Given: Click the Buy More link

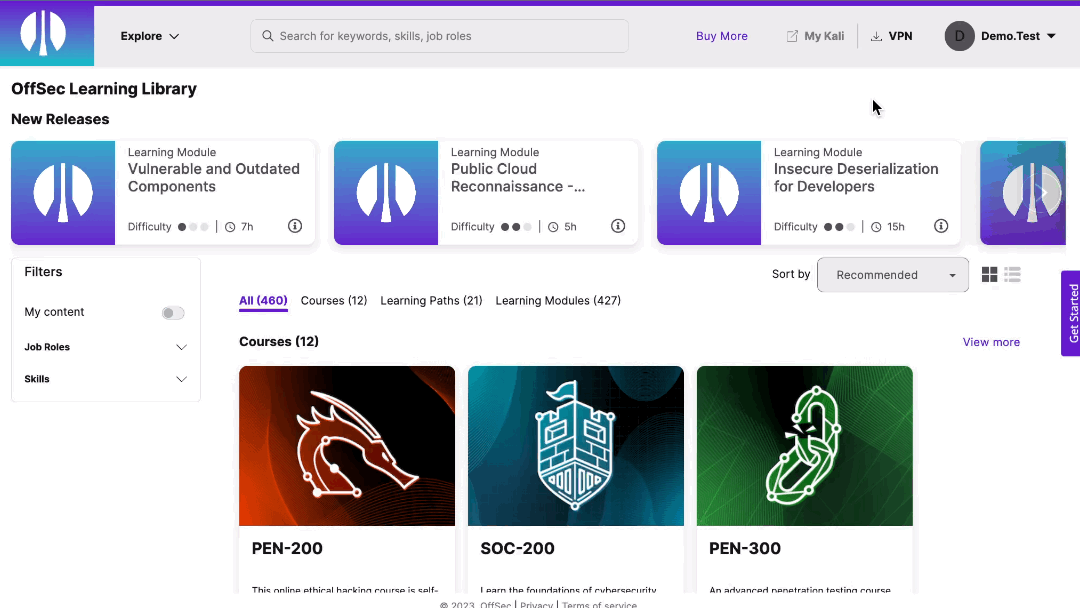Looking at the screenshot, I should click(x=722, y=36).
